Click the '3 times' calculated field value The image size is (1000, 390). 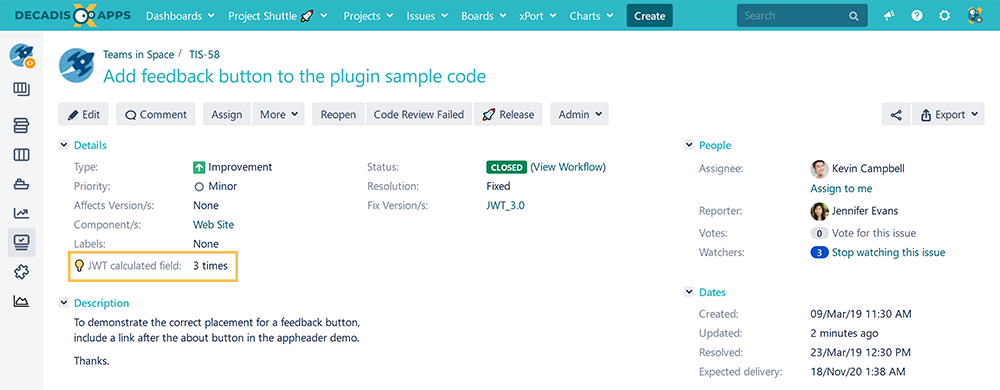(210, 266)
